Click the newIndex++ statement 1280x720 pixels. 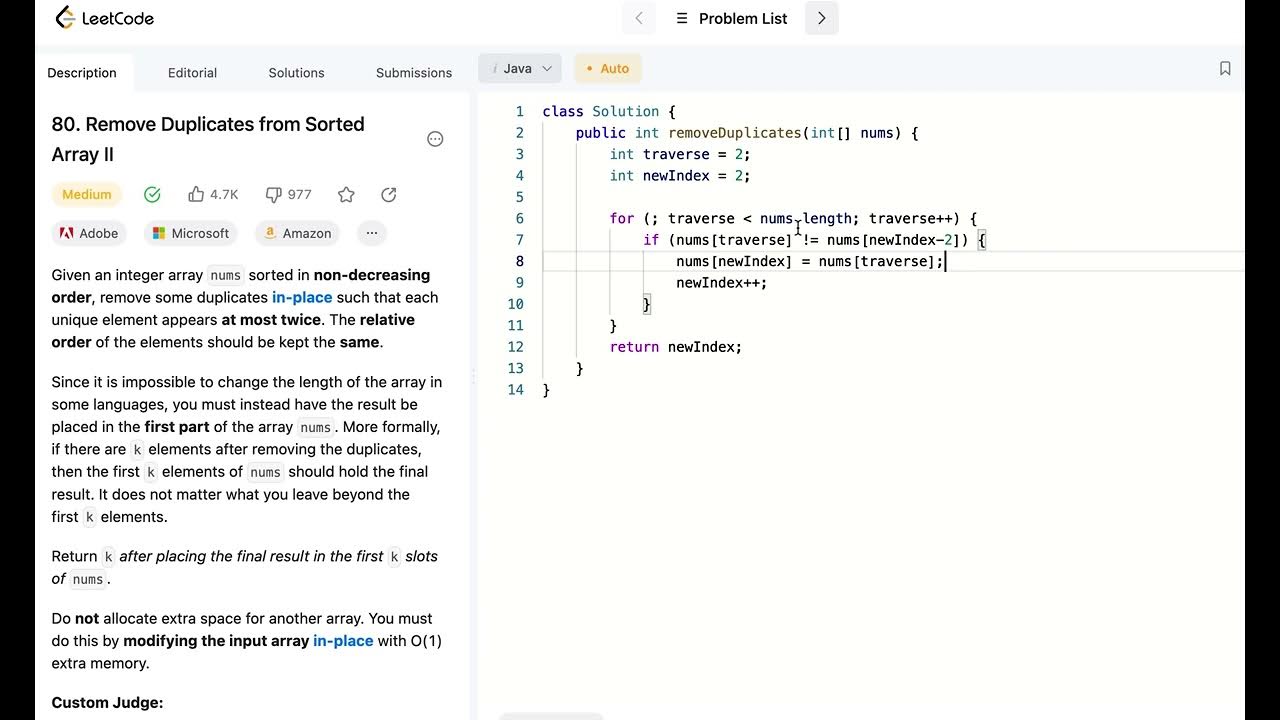pyautogui.click(x=722, y=283)
